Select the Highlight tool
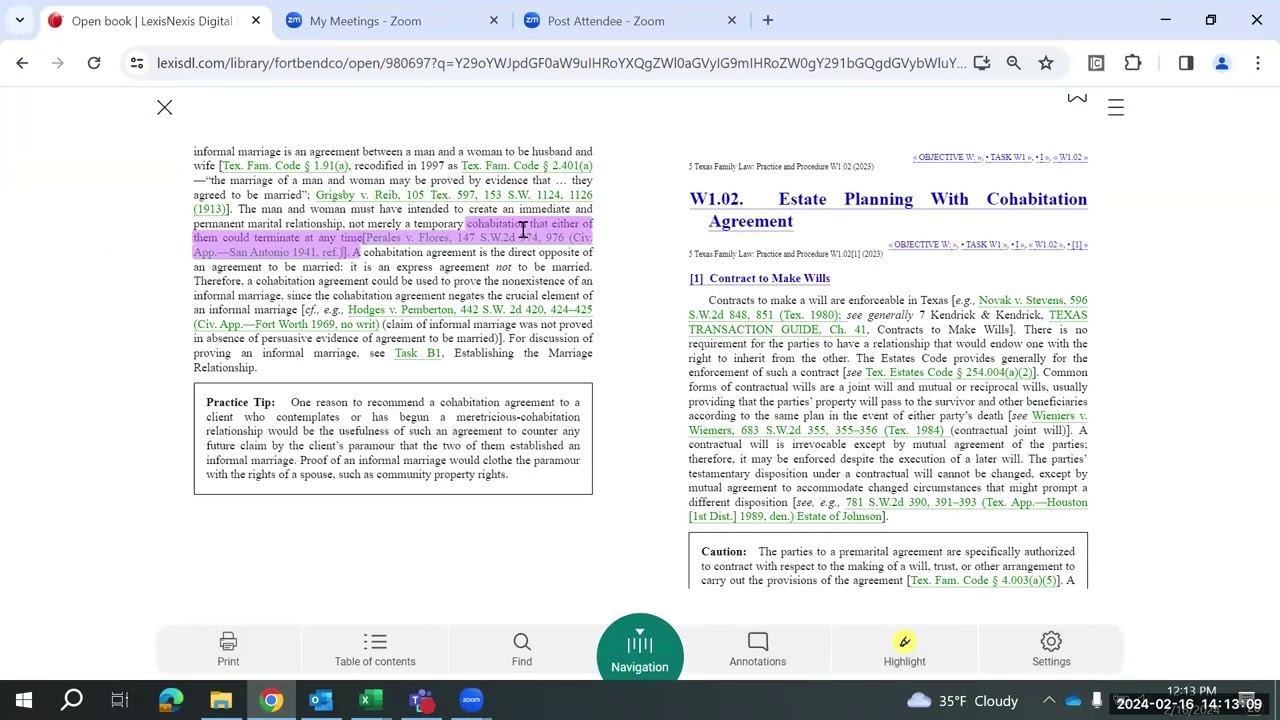The width and height of the screenshot is (1280, 720). tap(905, 649)
